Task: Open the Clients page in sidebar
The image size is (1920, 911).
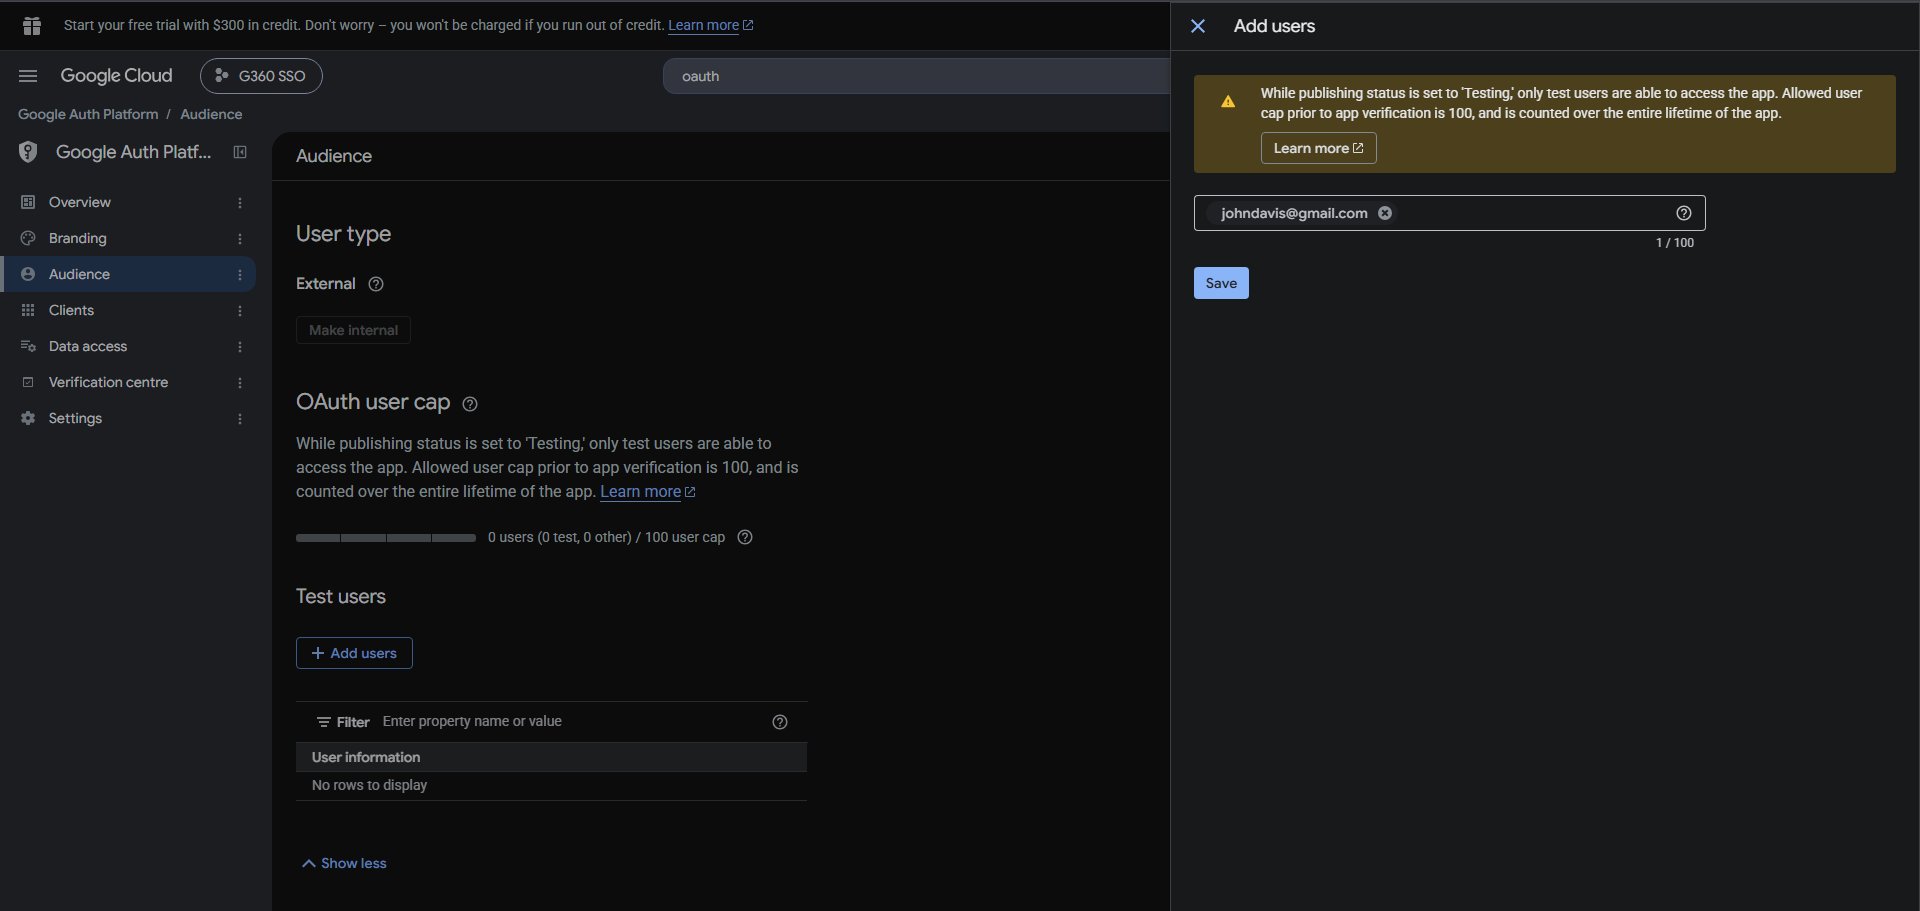Action: click(x=128, y=310)
